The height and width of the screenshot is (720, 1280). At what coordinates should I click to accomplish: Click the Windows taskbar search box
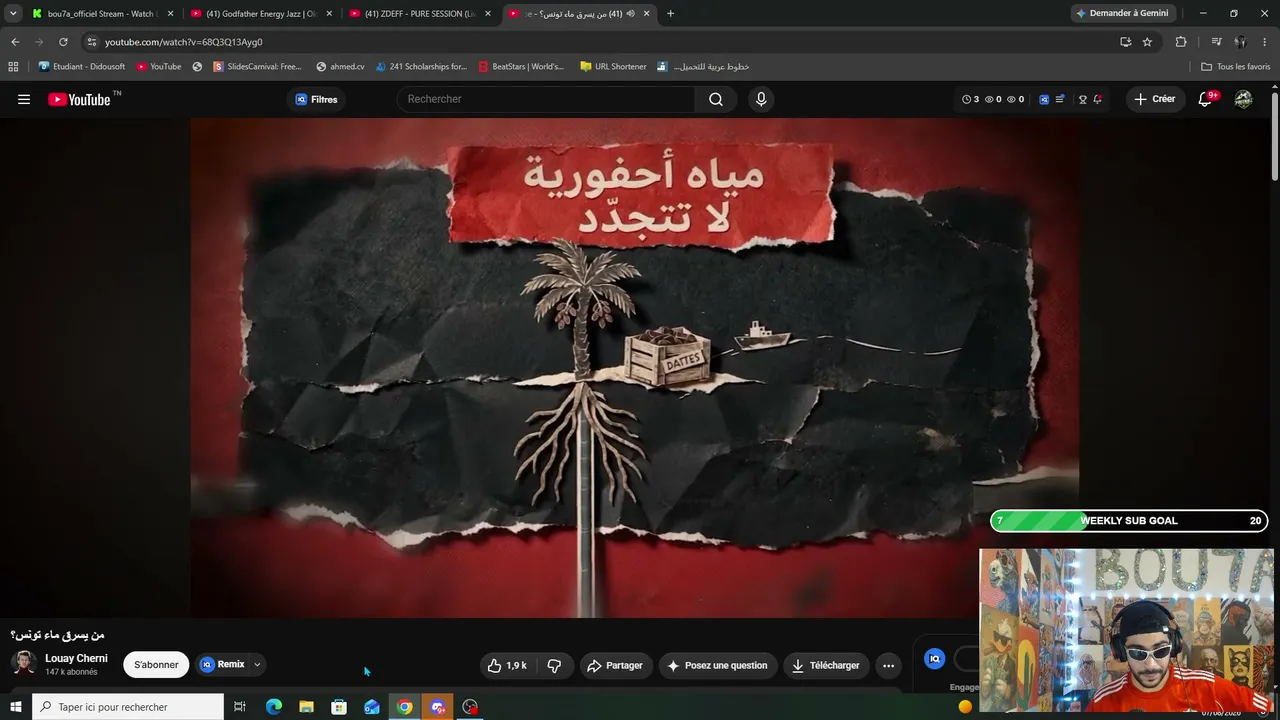tap(128, 707)
